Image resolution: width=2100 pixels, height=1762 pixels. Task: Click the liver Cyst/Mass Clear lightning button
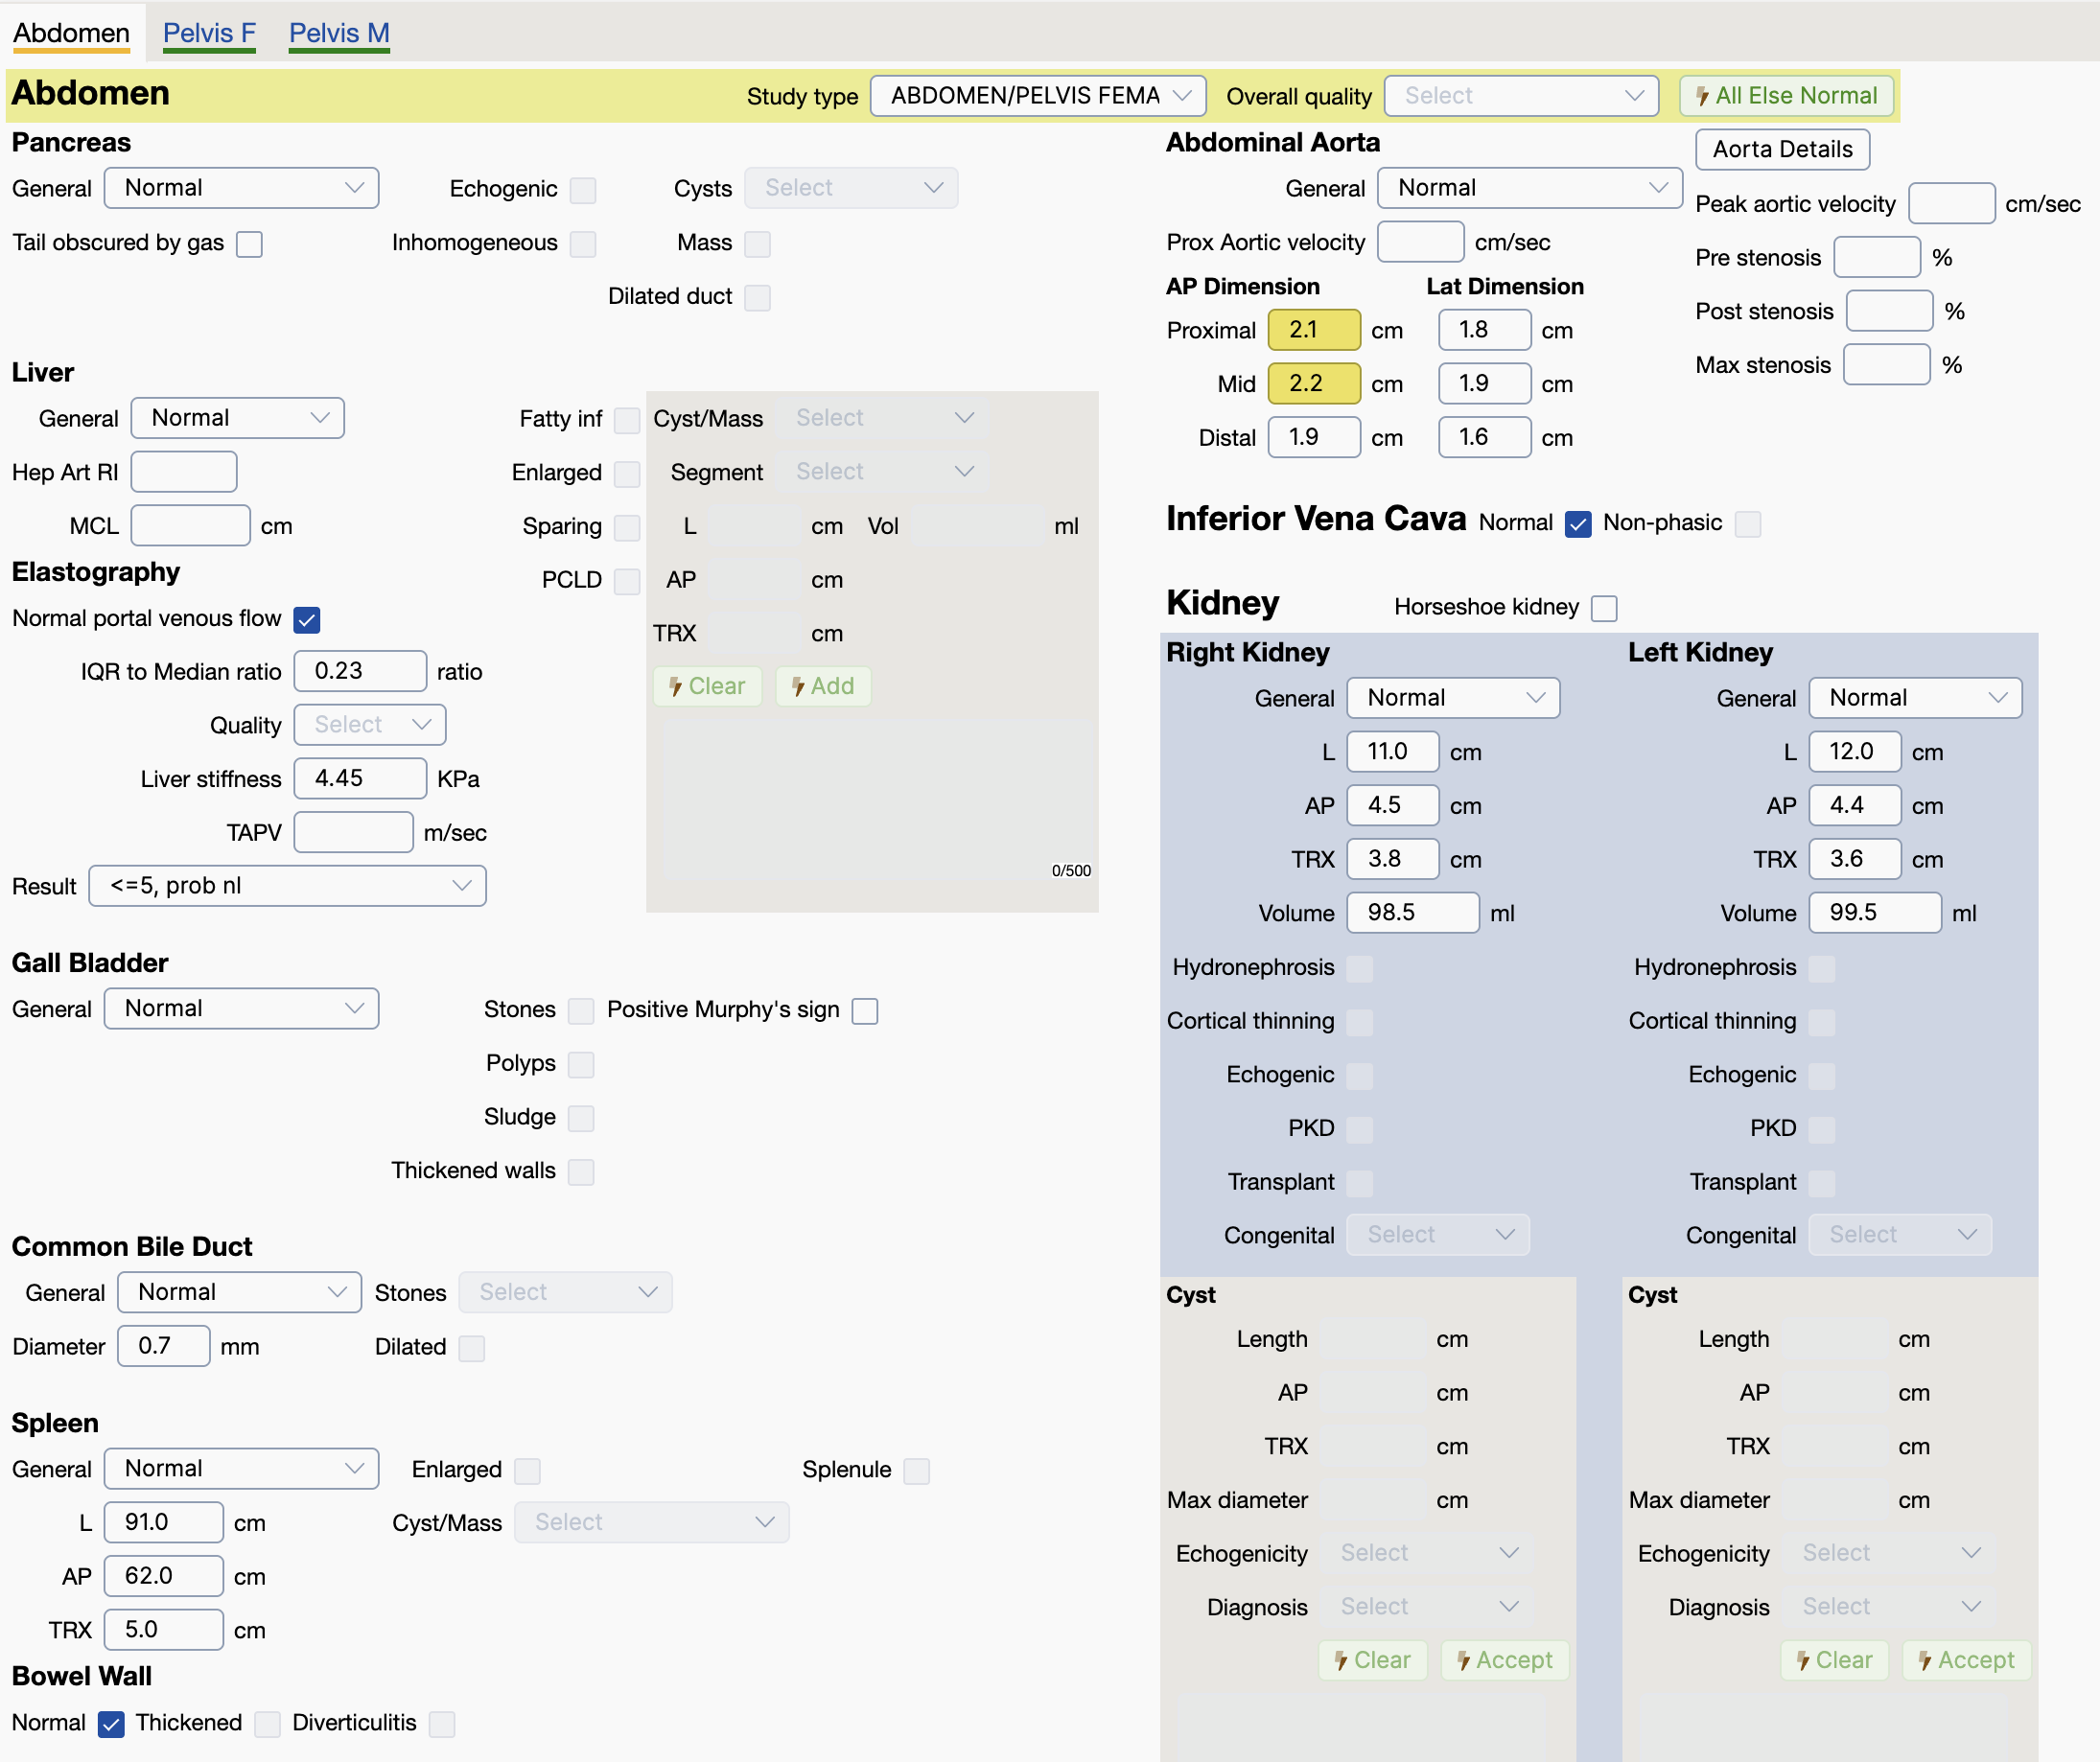pos(707,686)
